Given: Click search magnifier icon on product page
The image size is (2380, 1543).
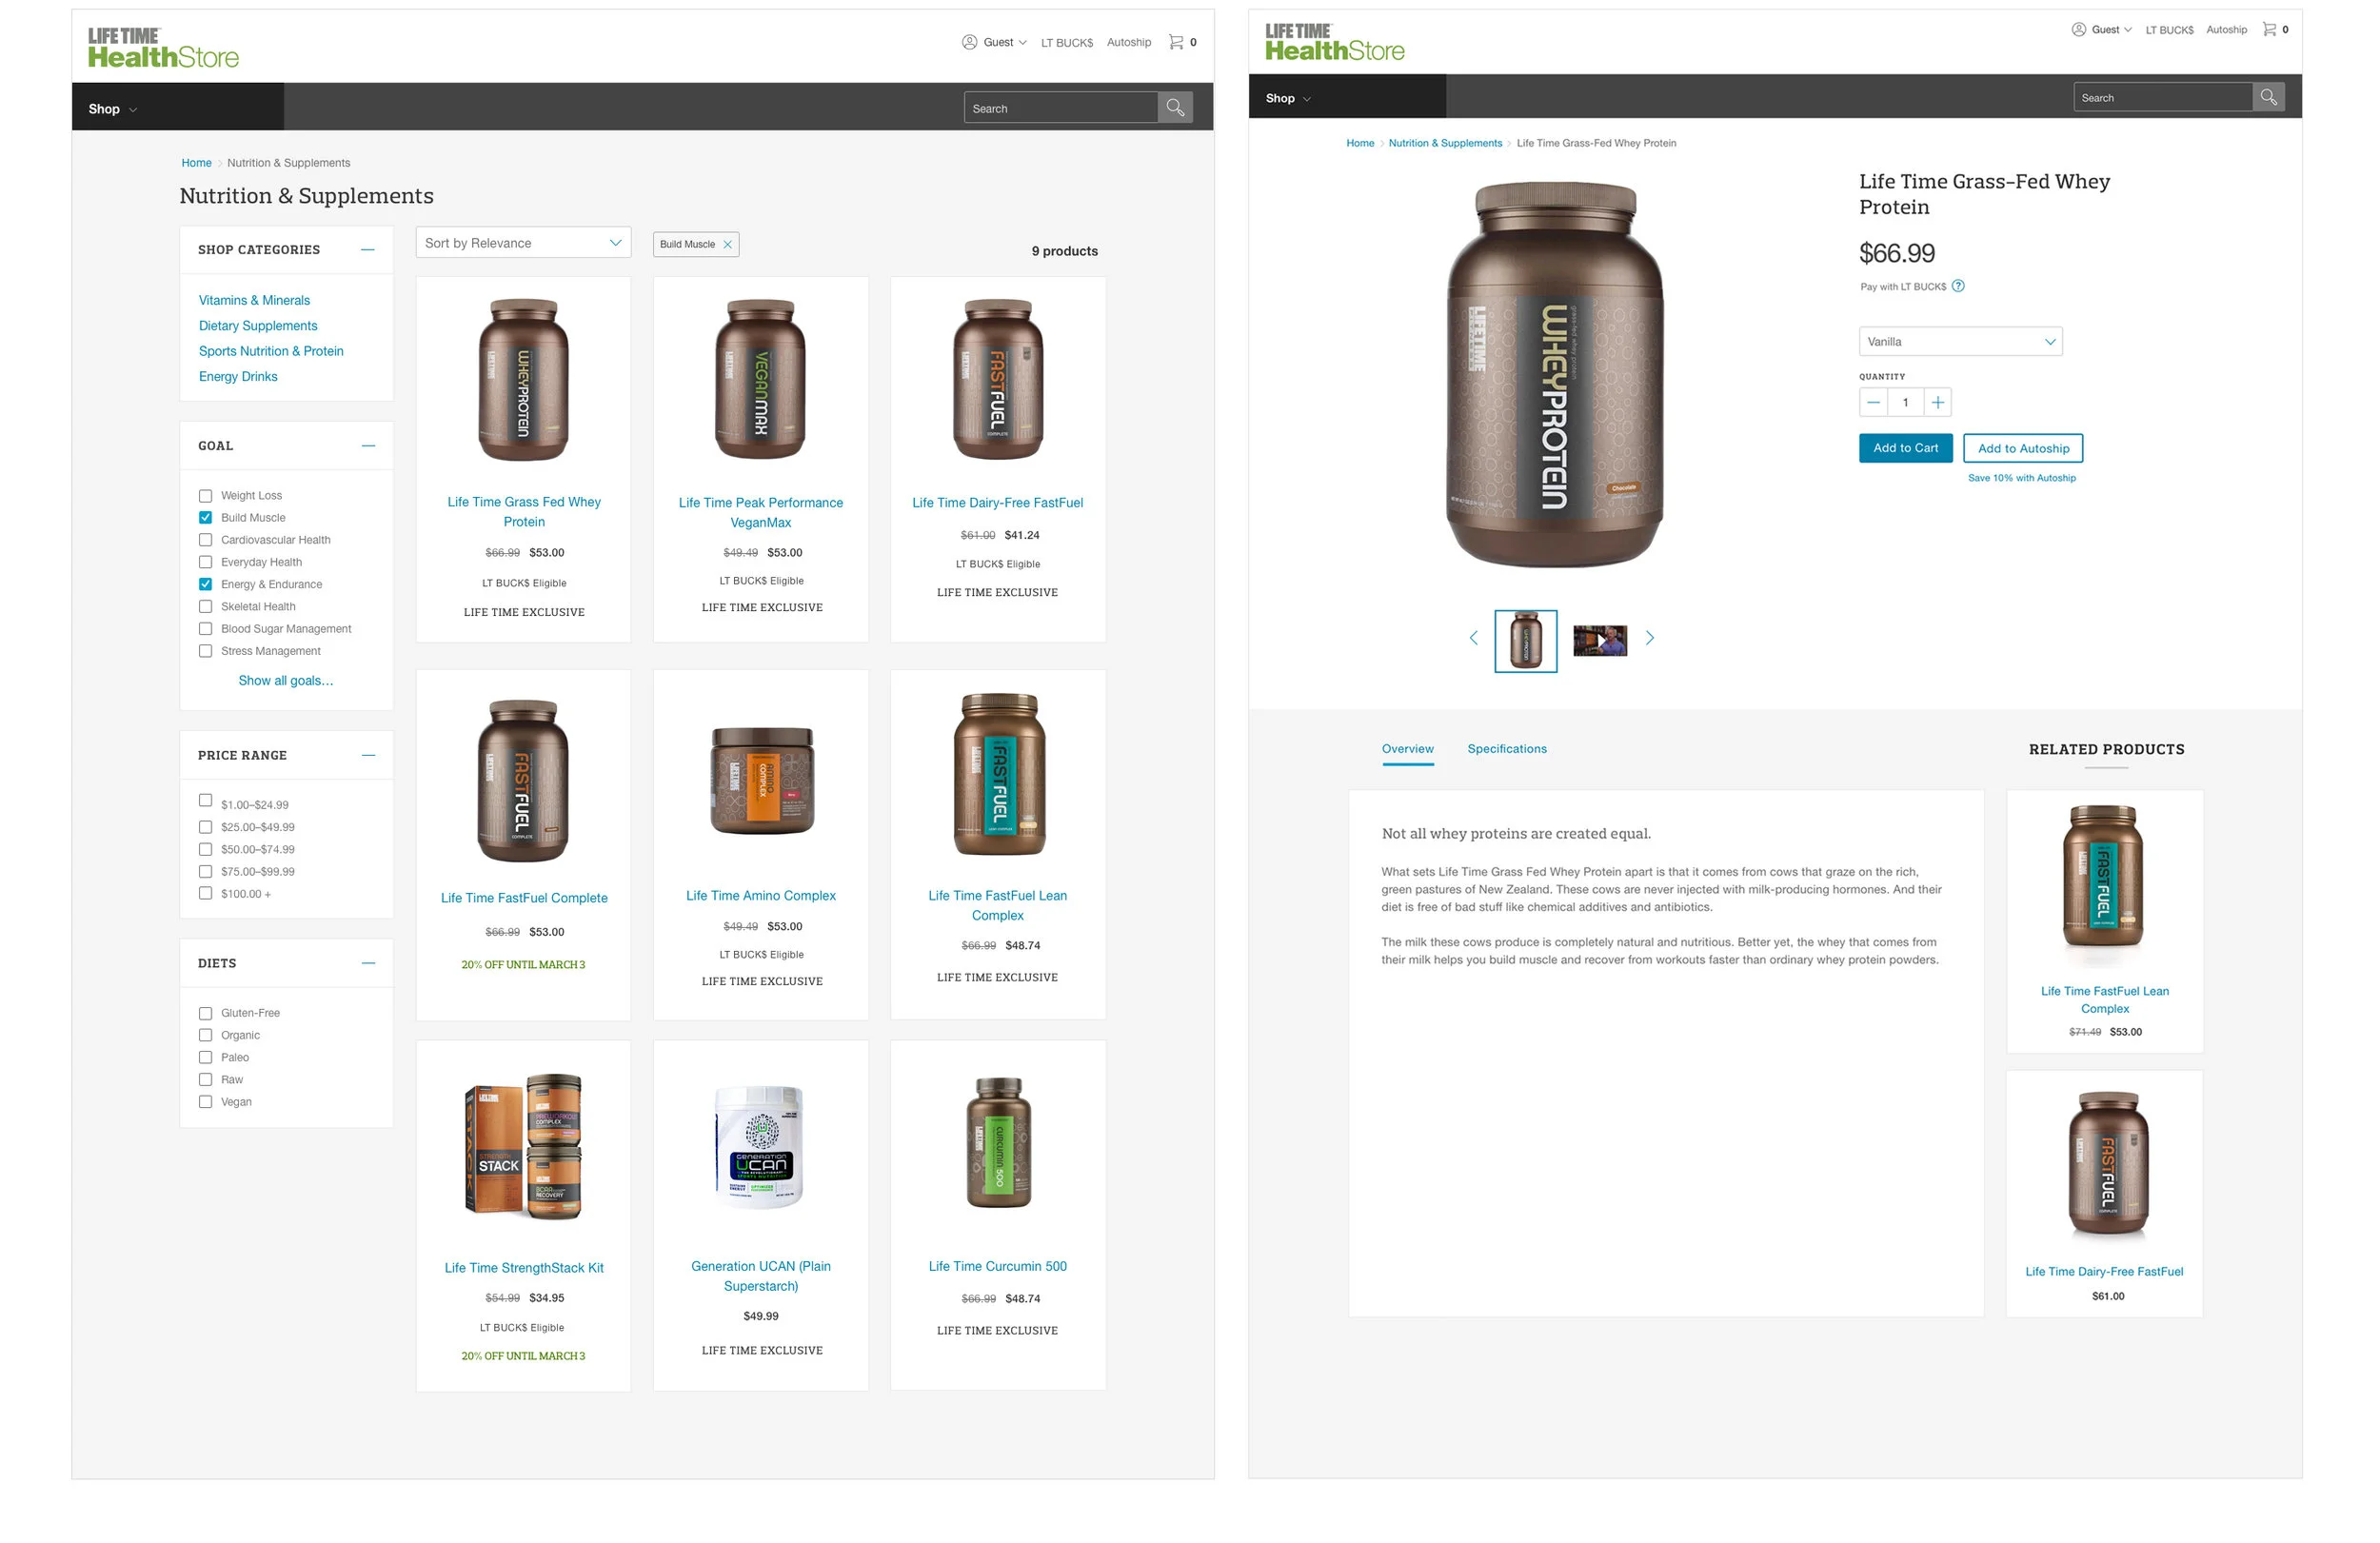Looking at the screenshot, I should (x=2268, y=97).
